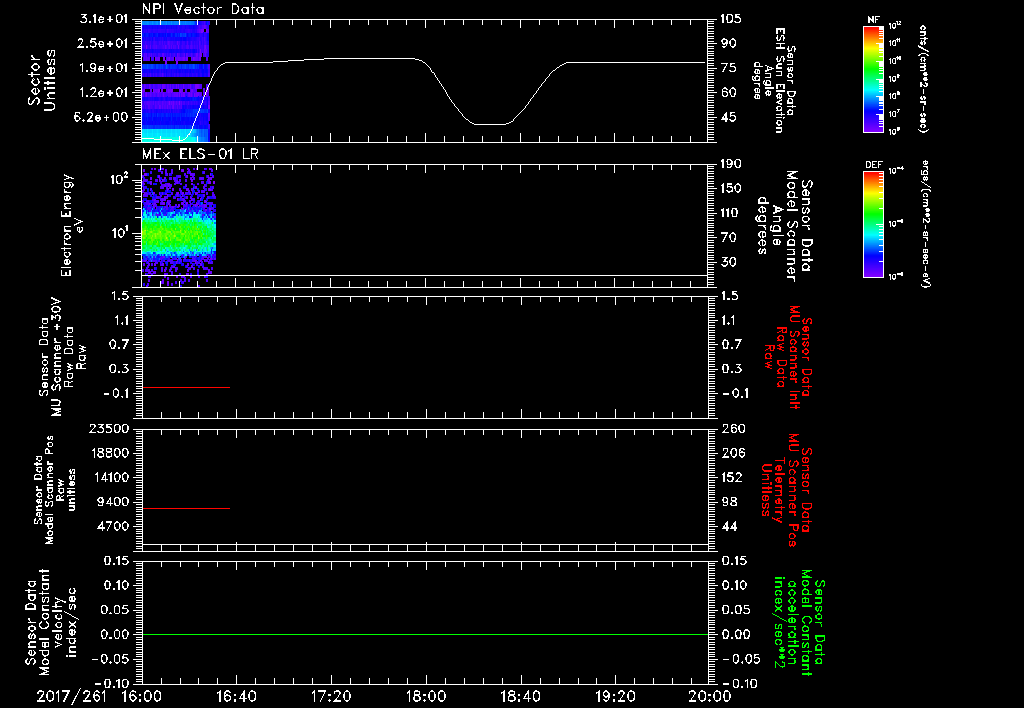Image resolution: width=1024 pixels, height=708 pixels.
Task: Click the '98' telemetry tick label
Action: (729, 502)
